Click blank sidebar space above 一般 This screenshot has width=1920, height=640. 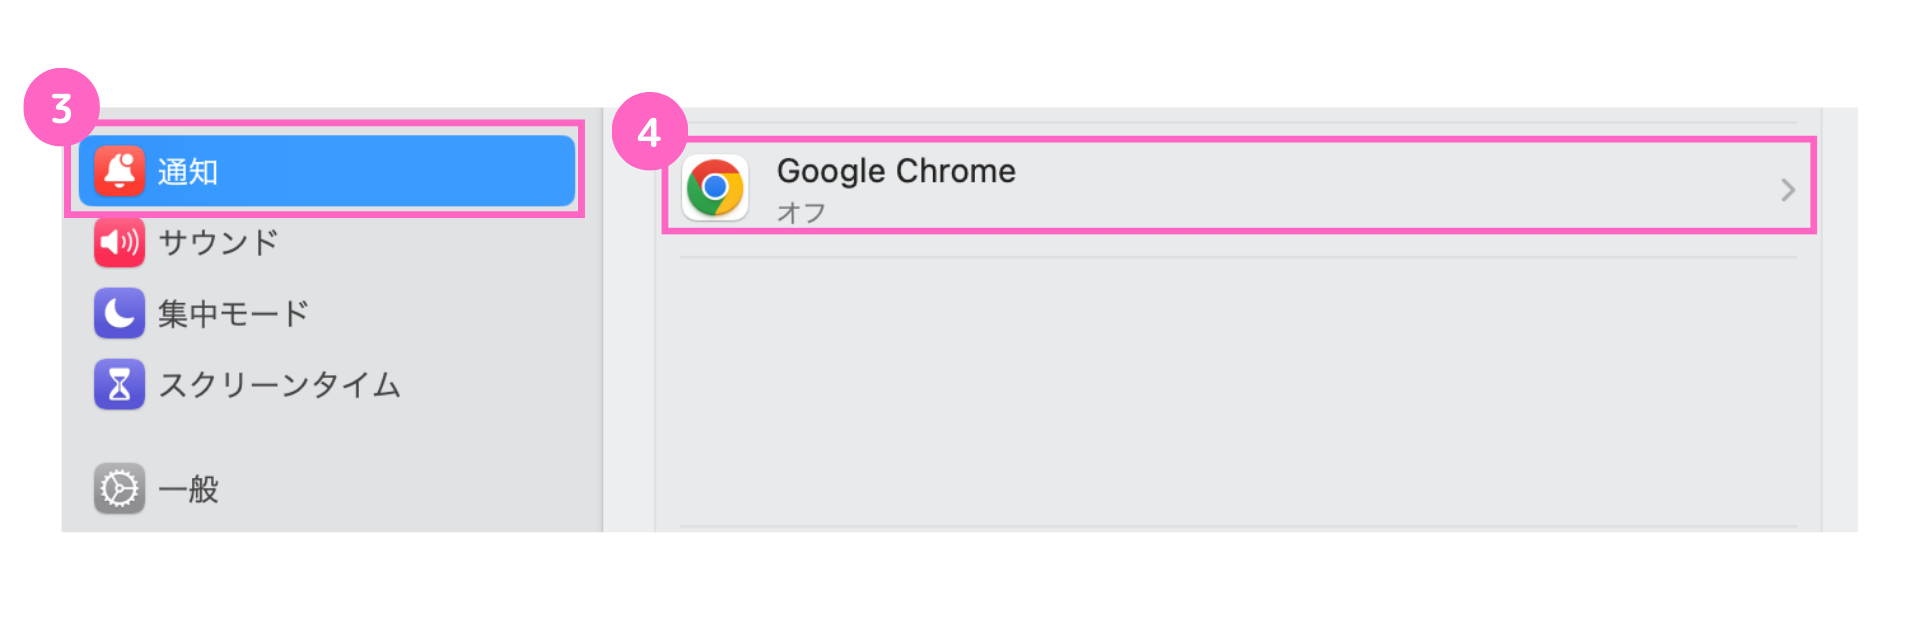(x=330, y=436)
